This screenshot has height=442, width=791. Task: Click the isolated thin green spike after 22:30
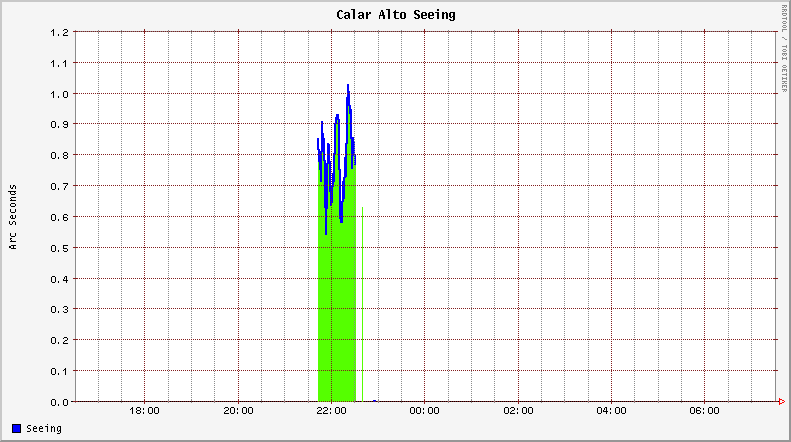pyautogui.click(x=362, y=304)
